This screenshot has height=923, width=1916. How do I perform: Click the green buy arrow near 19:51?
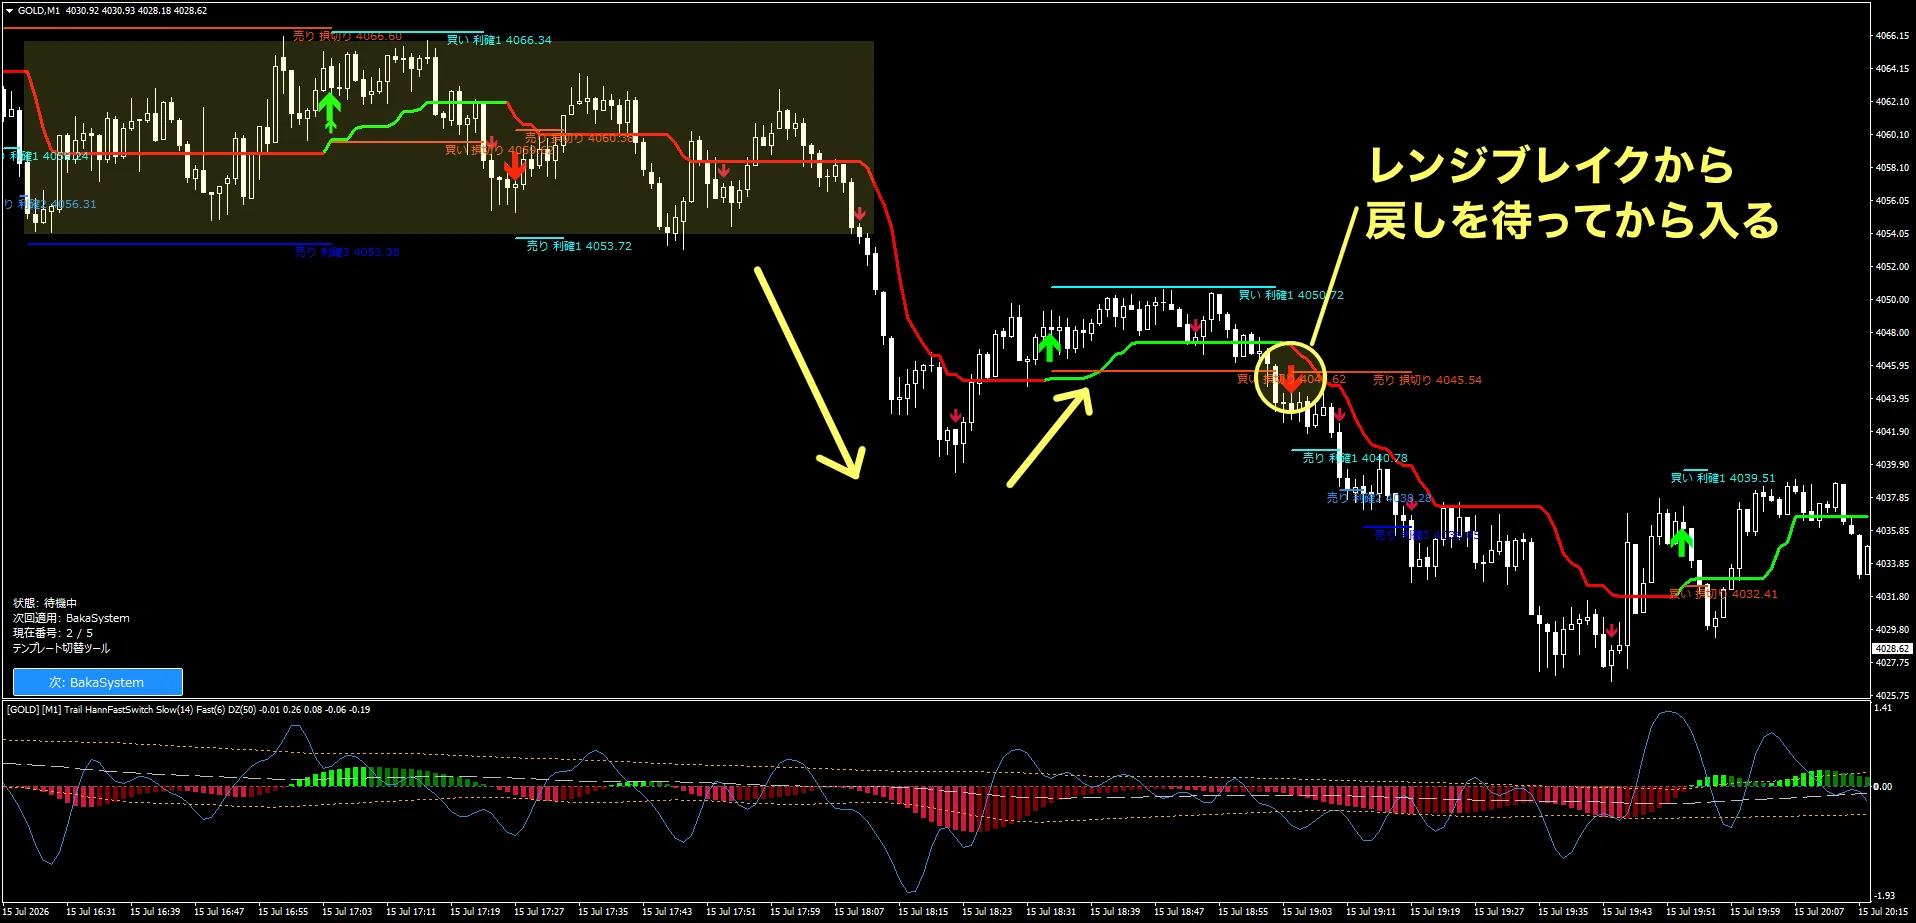1682,542
